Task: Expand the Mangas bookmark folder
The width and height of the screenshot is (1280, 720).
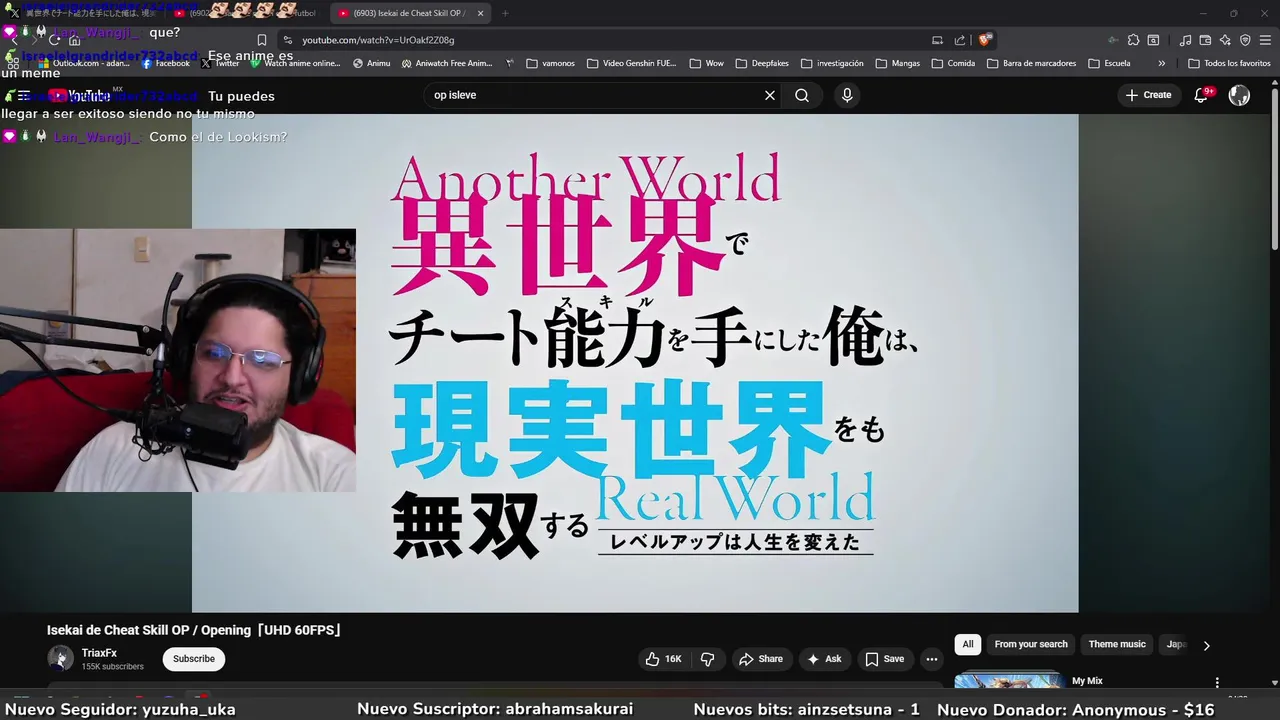Action: 898,63
